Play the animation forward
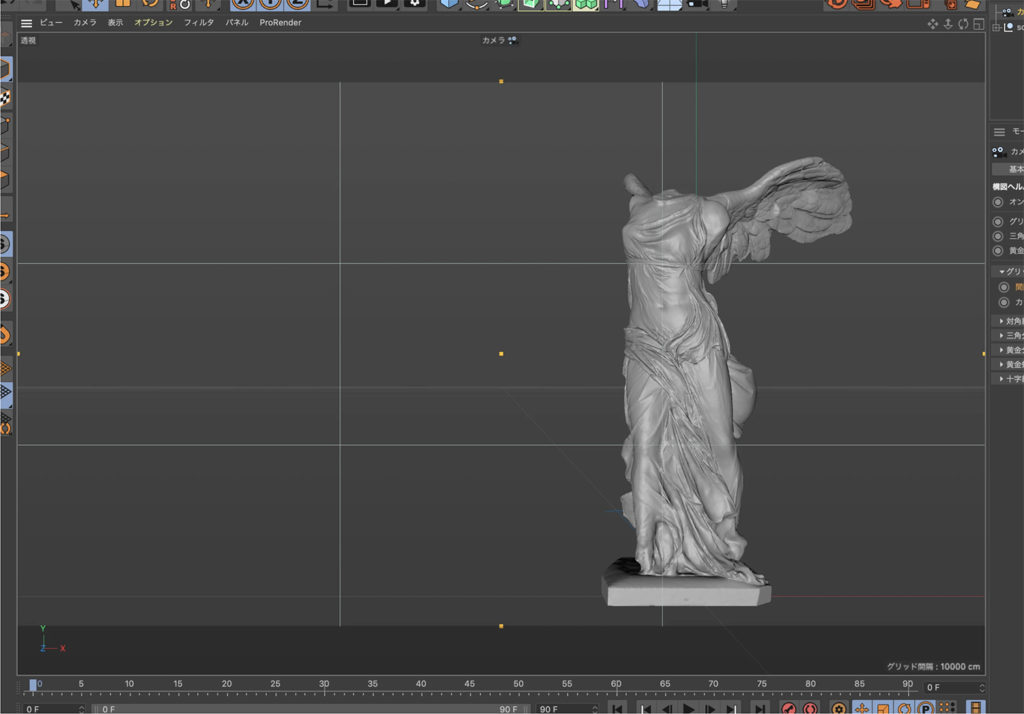Screen dimensions: 1024x714 point(688,709)
